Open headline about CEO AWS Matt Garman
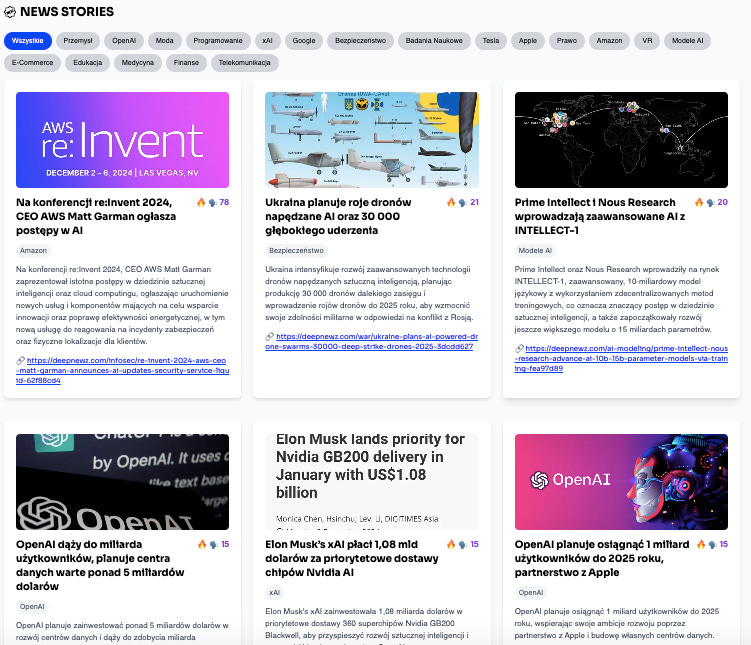751x645 pixels. tap(96, 216)
